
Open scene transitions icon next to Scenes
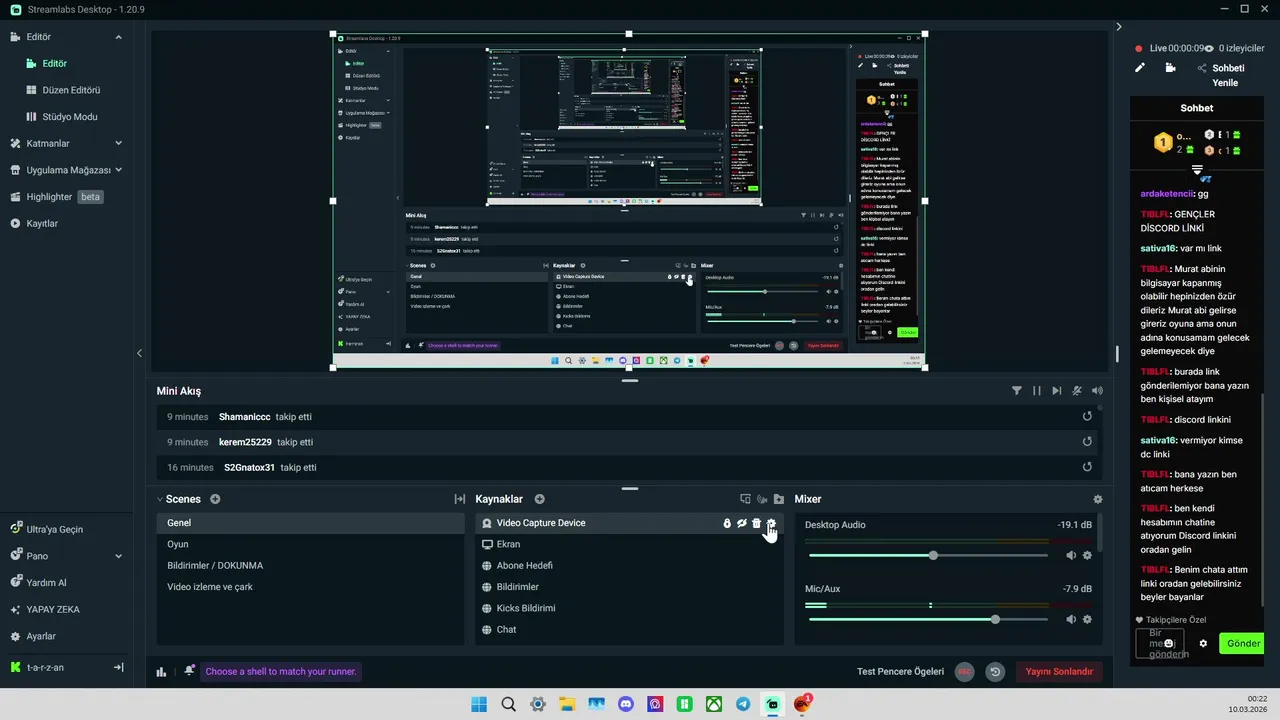pyautogui.click(x=460, y=499)
